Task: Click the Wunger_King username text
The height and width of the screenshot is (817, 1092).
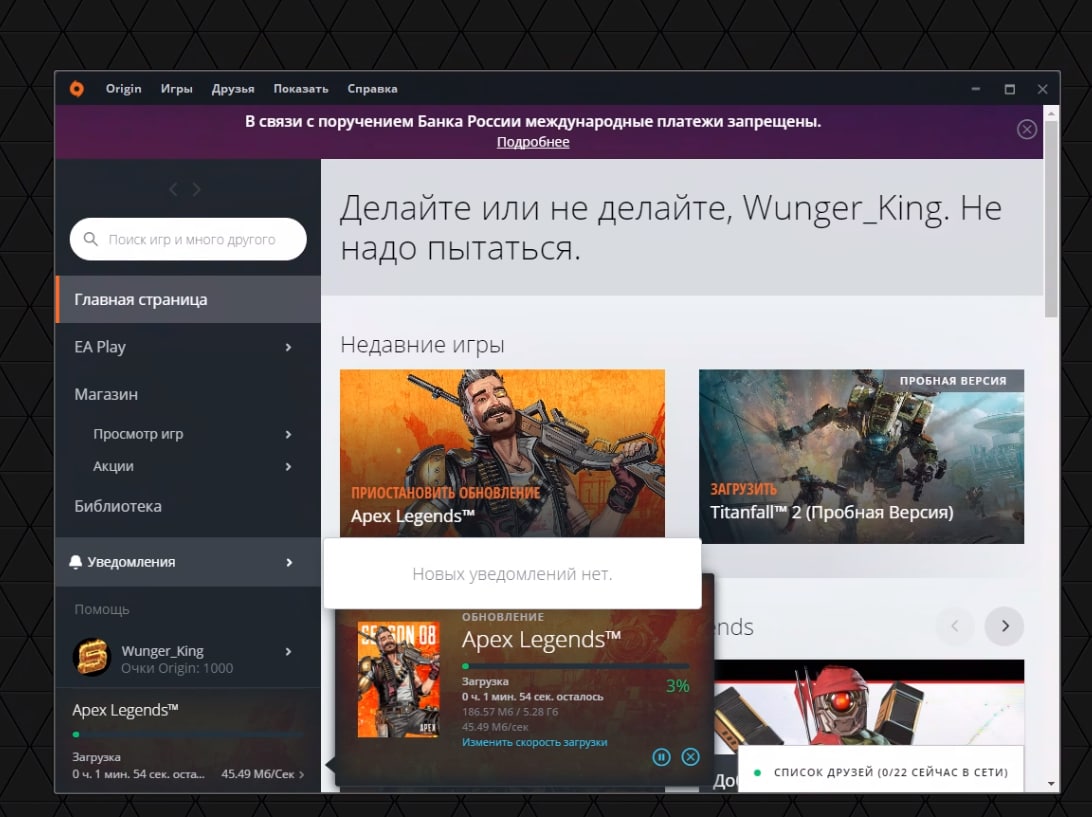Action: pos(162,651)
